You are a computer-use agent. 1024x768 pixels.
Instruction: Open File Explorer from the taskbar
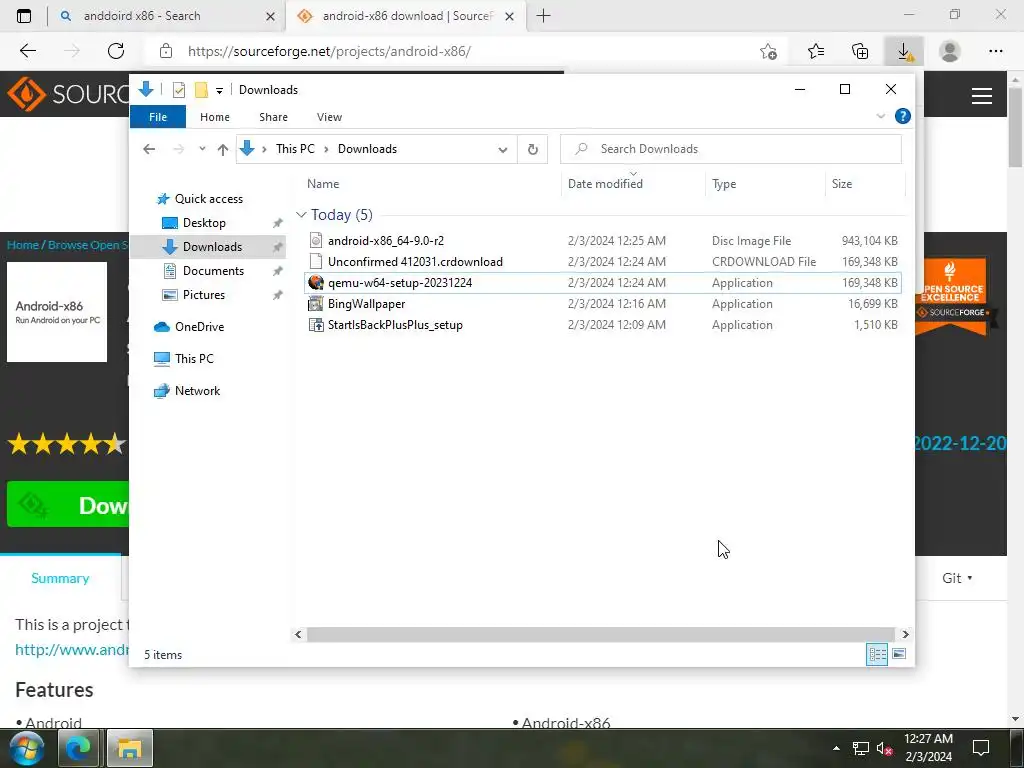[129, 748]
